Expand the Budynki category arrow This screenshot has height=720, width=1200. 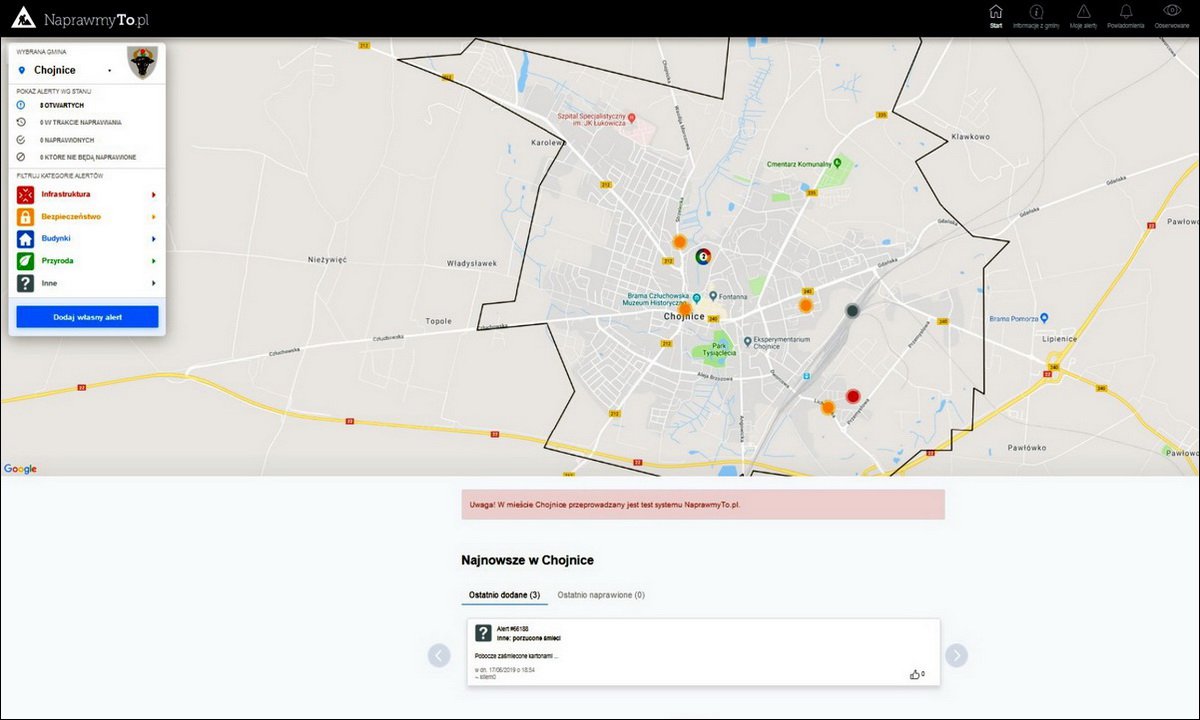pos(153,239)
